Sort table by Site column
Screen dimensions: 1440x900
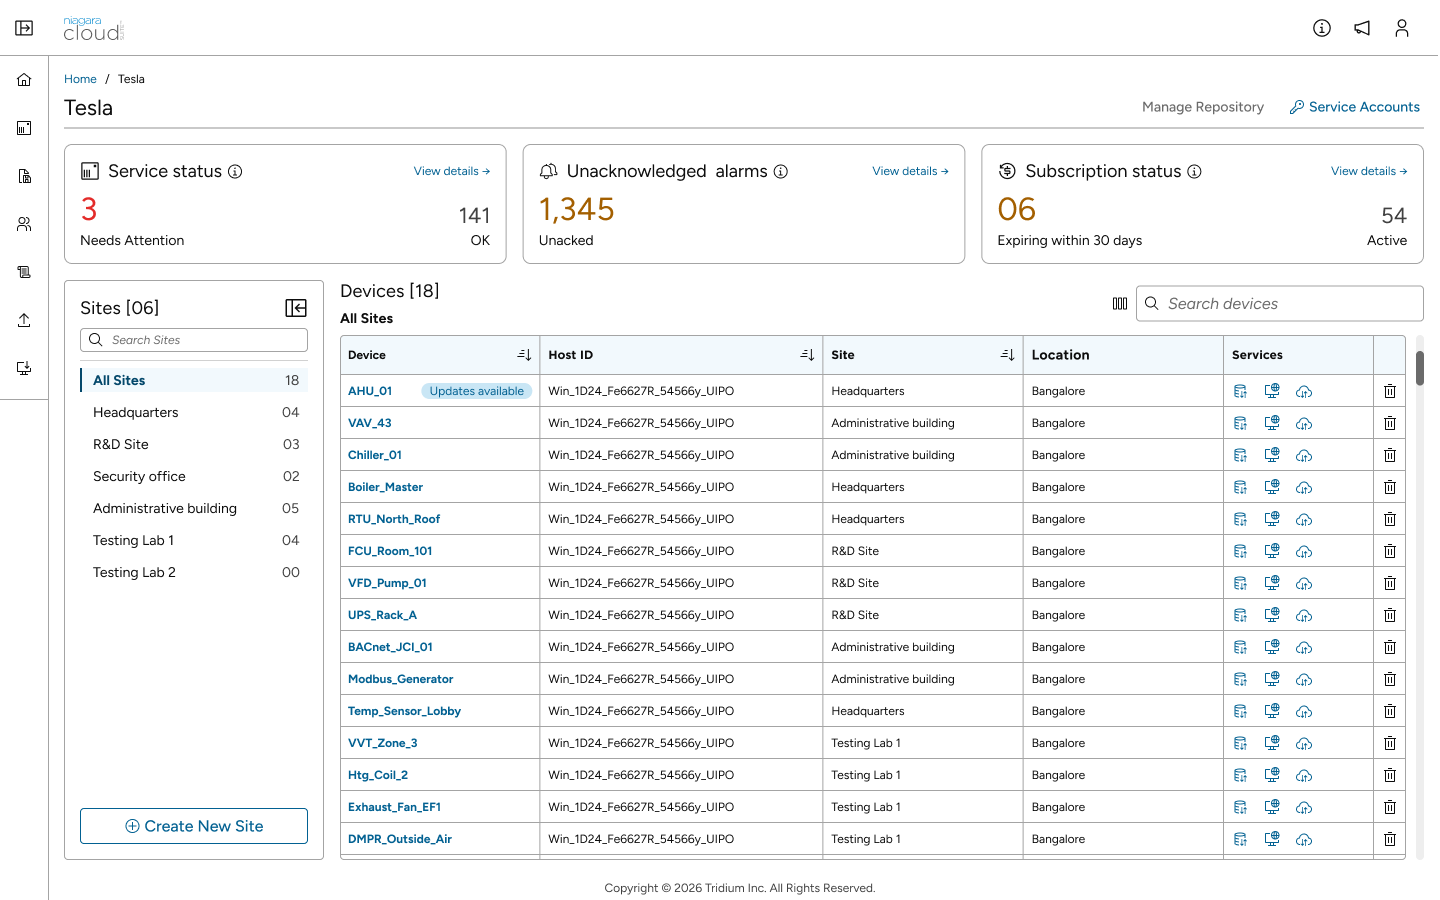(x=1007, y=355)
